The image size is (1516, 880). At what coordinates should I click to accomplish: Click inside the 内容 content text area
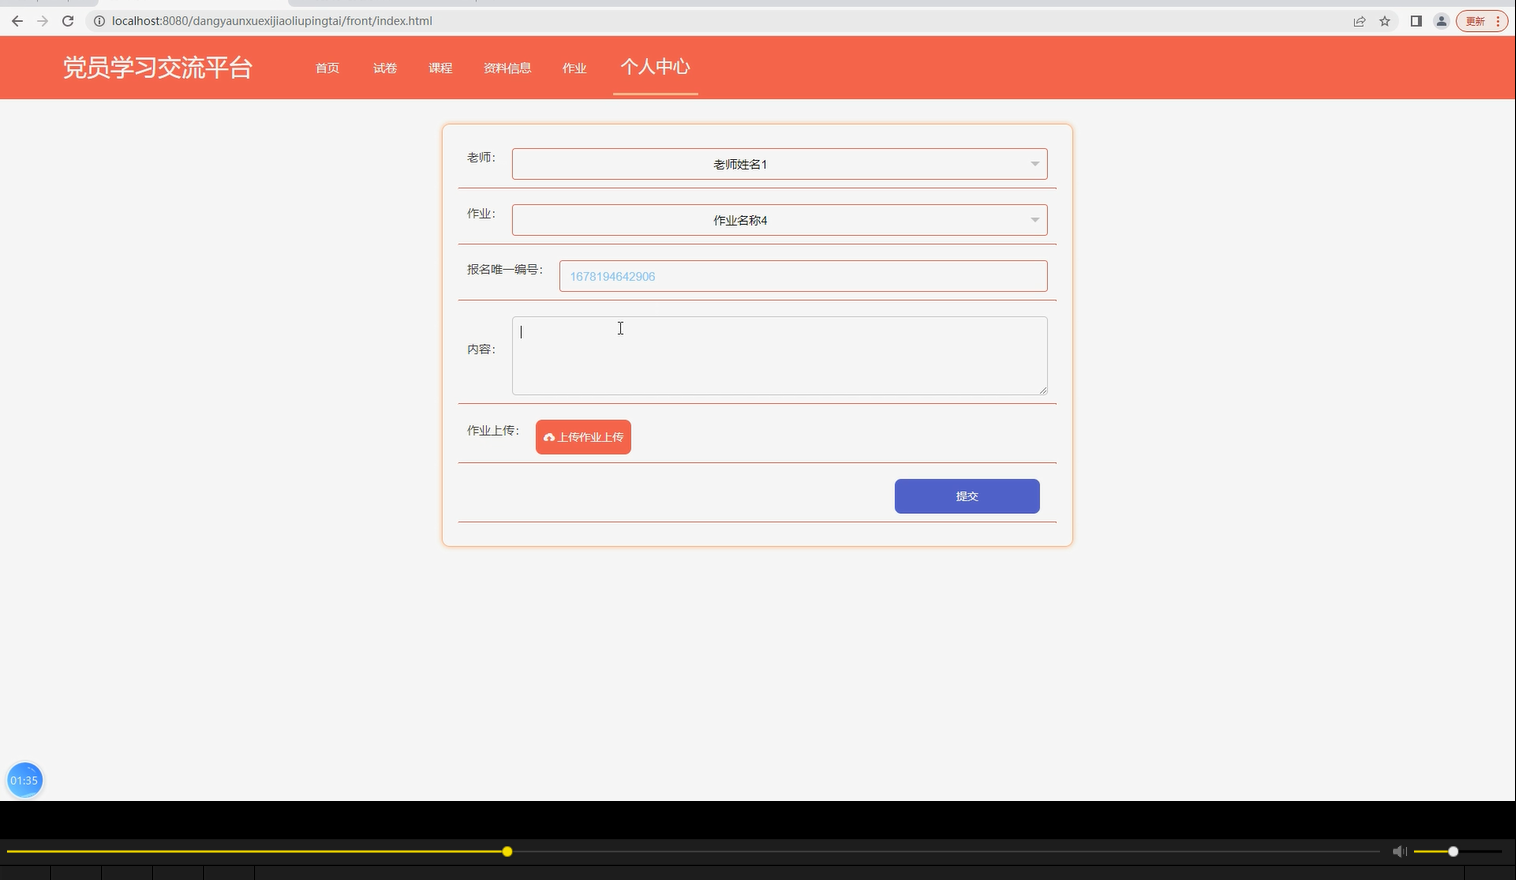tap(779, 355)
